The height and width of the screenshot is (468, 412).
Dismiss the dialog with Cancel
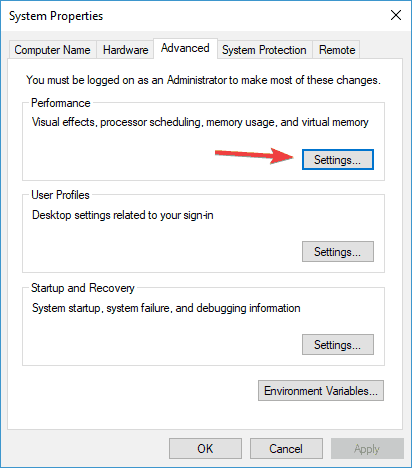coord(286,449)
